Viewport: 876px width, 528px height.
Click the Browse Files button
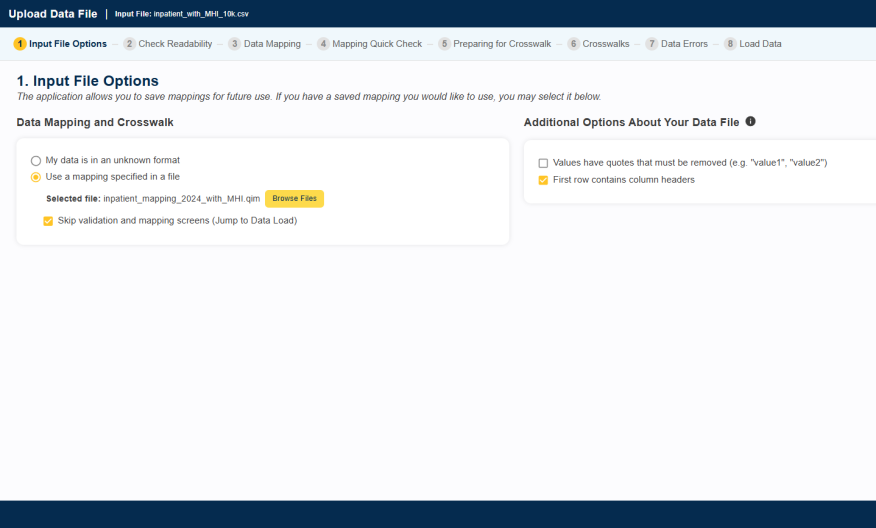pyautogui.click(x=294, y=199)
